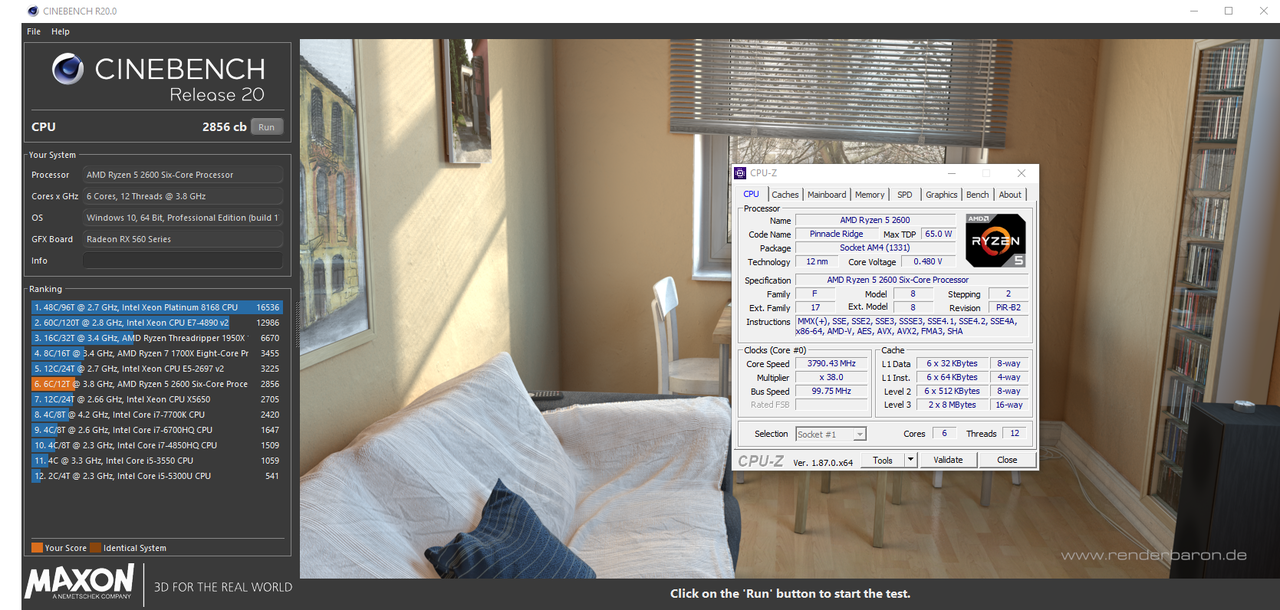Click the MAXON logo

coord(80,583)
